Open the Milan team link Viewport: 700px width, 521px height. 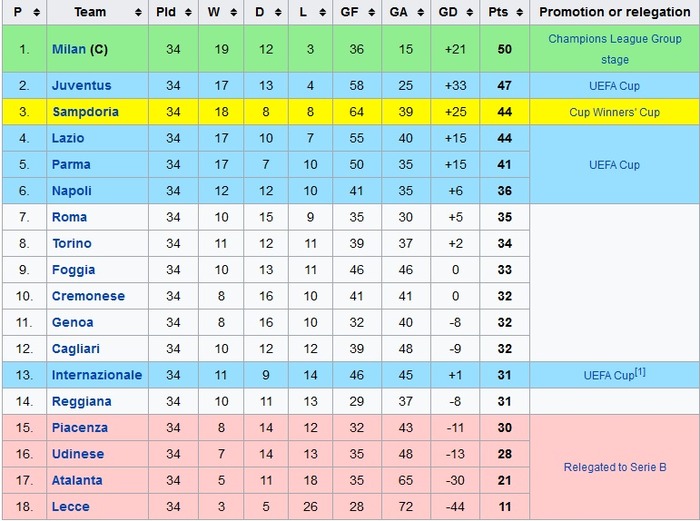(x=69, y=49)
